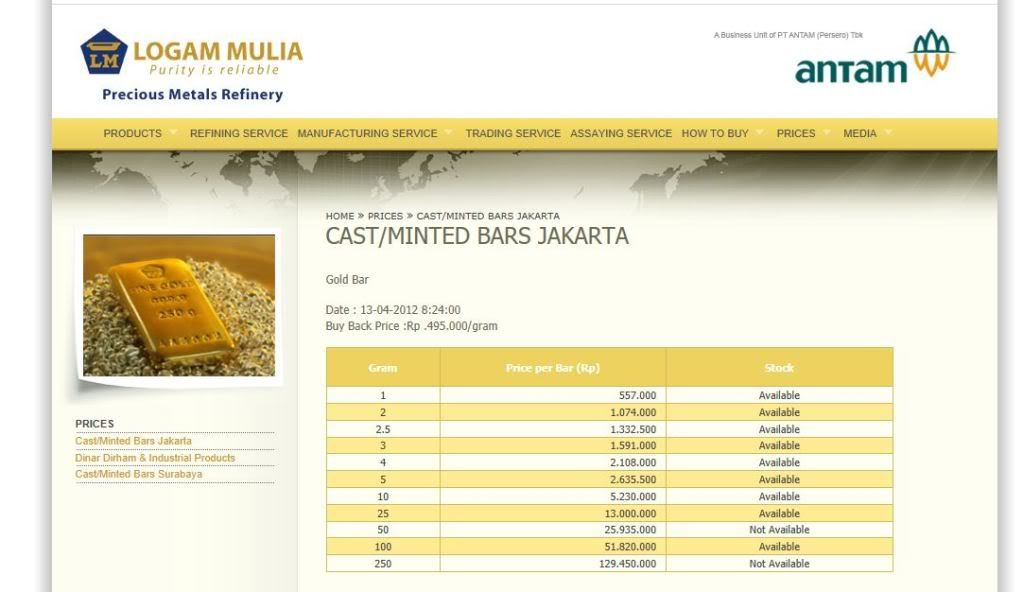Expand the PRODUCTS dropdown arrow

[x=173, y=132]
